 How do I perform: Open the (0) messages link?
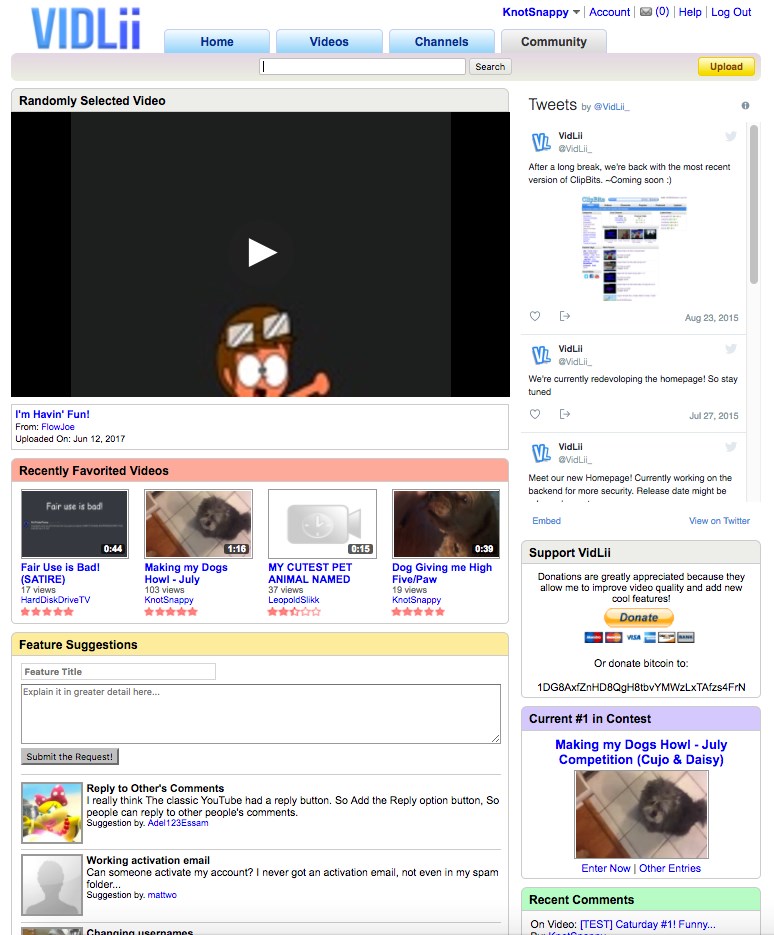tap(662, 12)
